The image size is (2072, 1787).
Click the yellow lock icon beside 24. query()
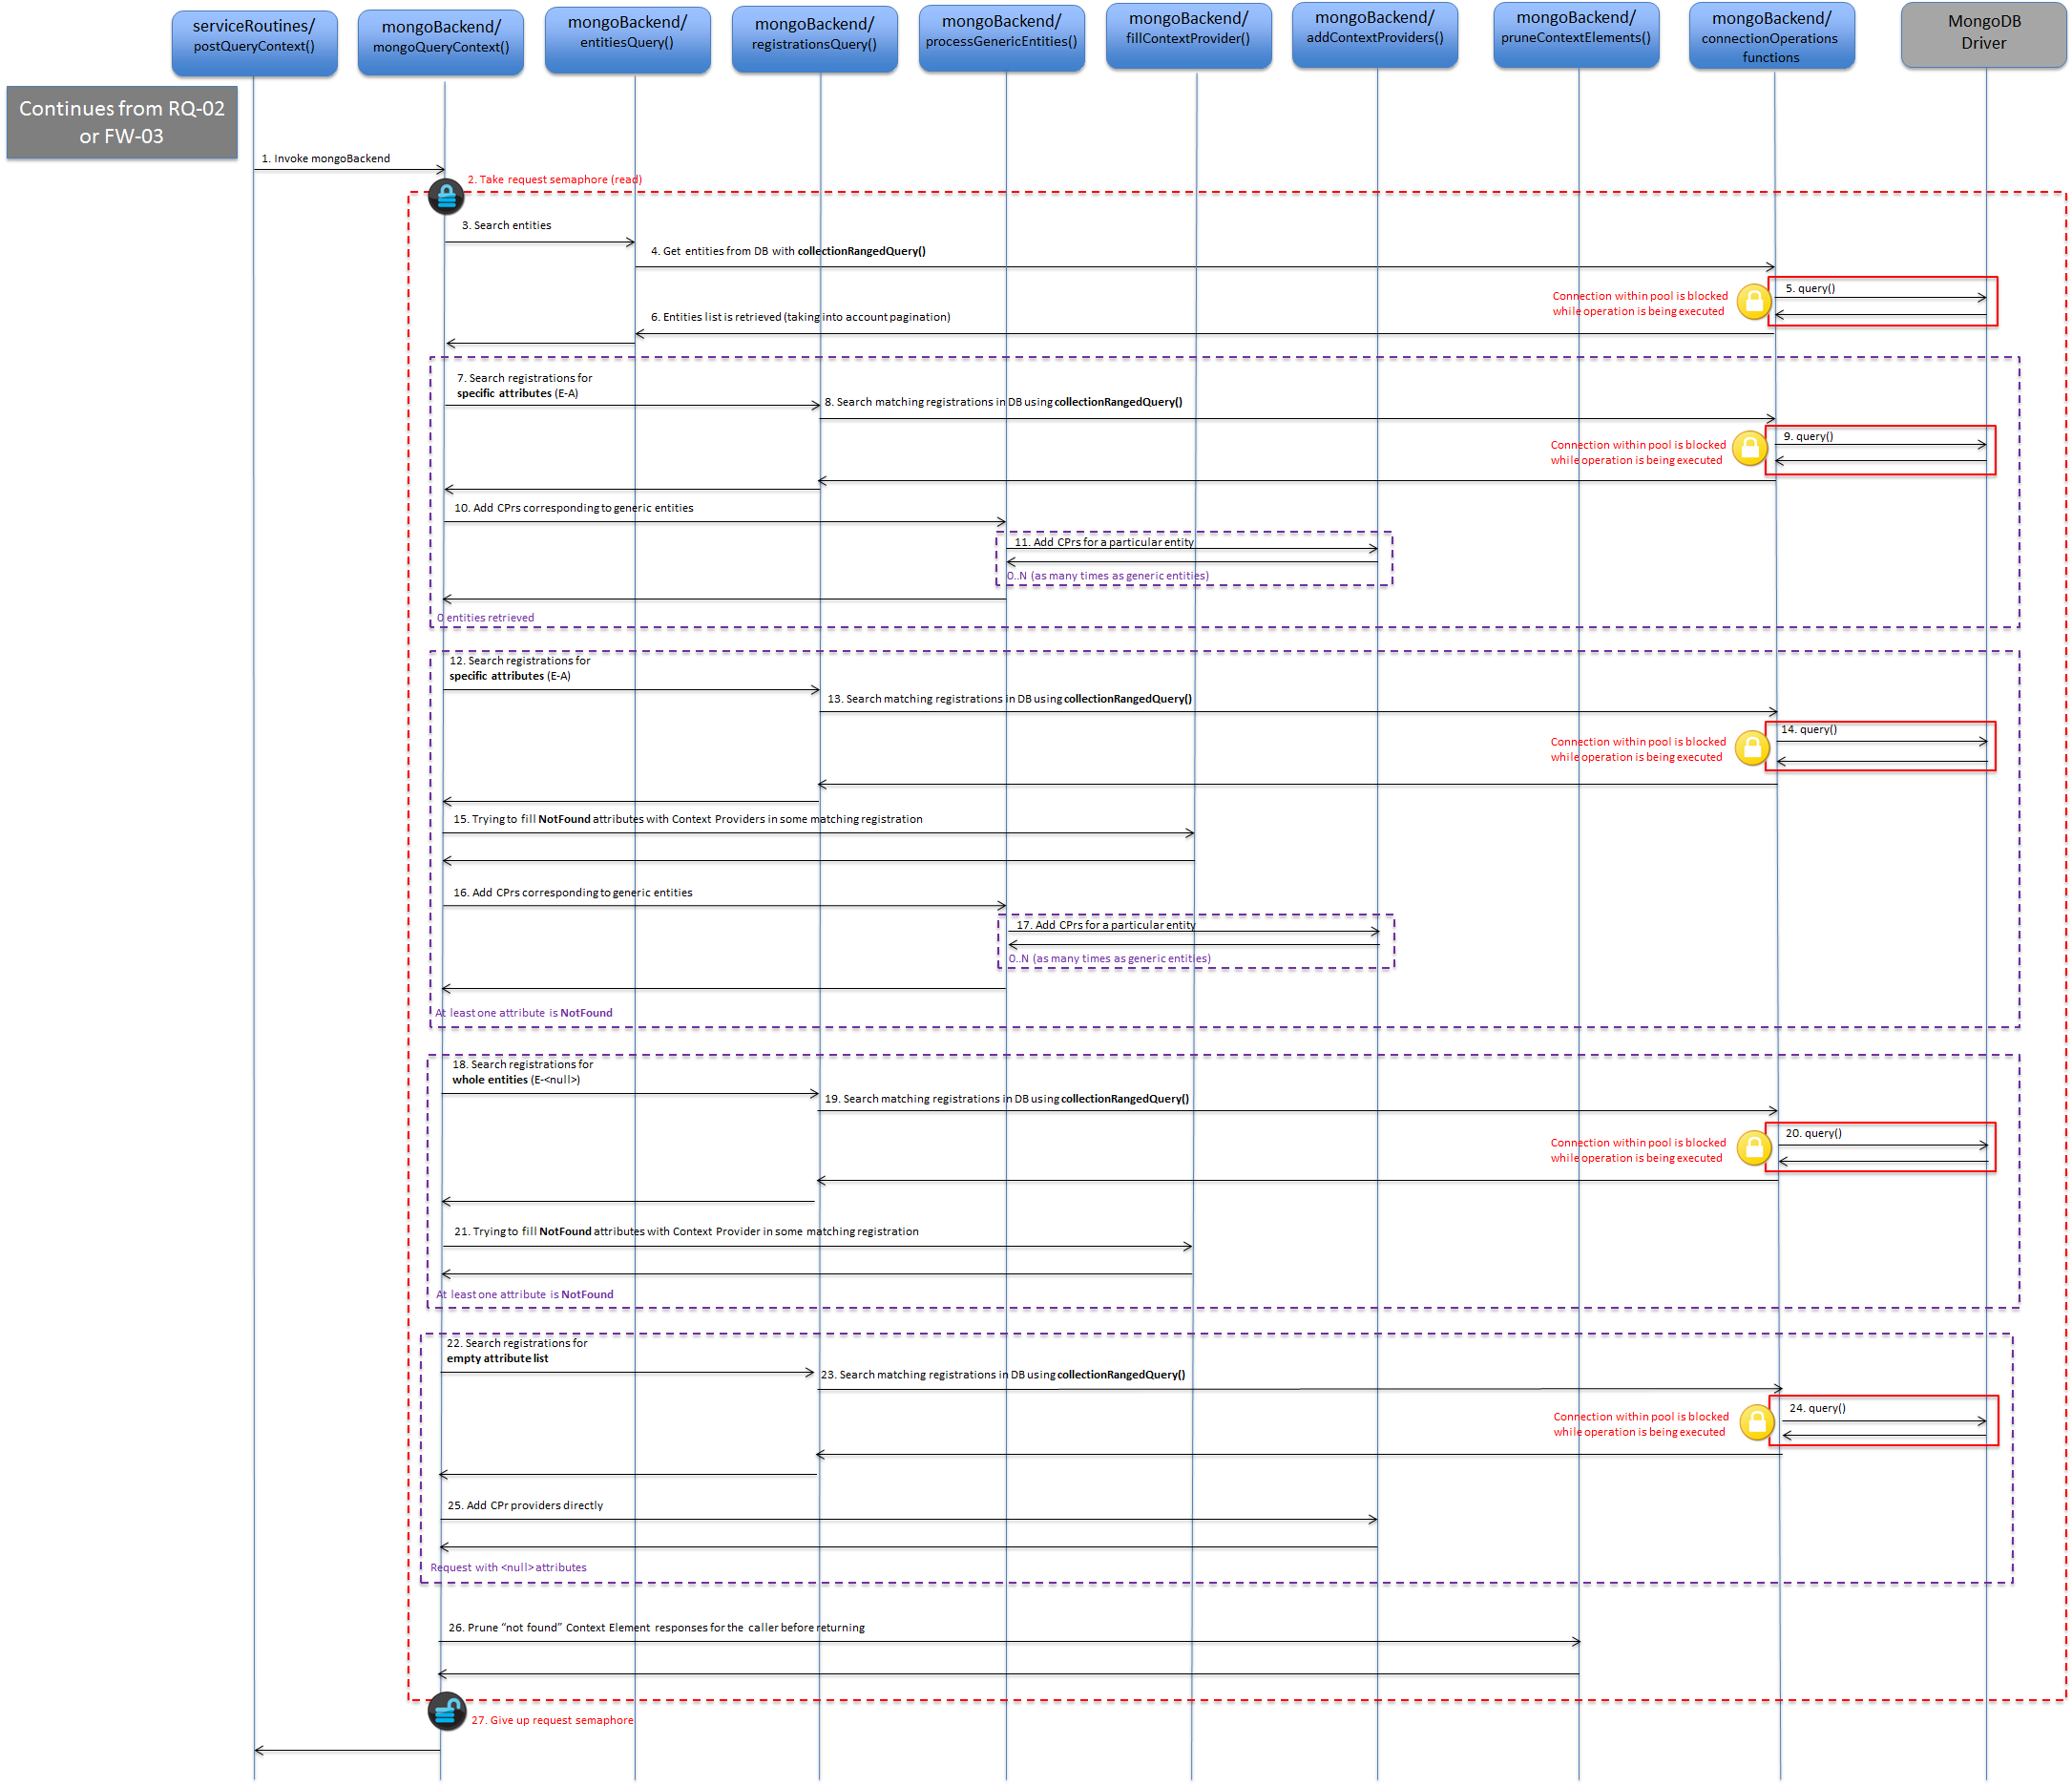coord(1756,1421)
